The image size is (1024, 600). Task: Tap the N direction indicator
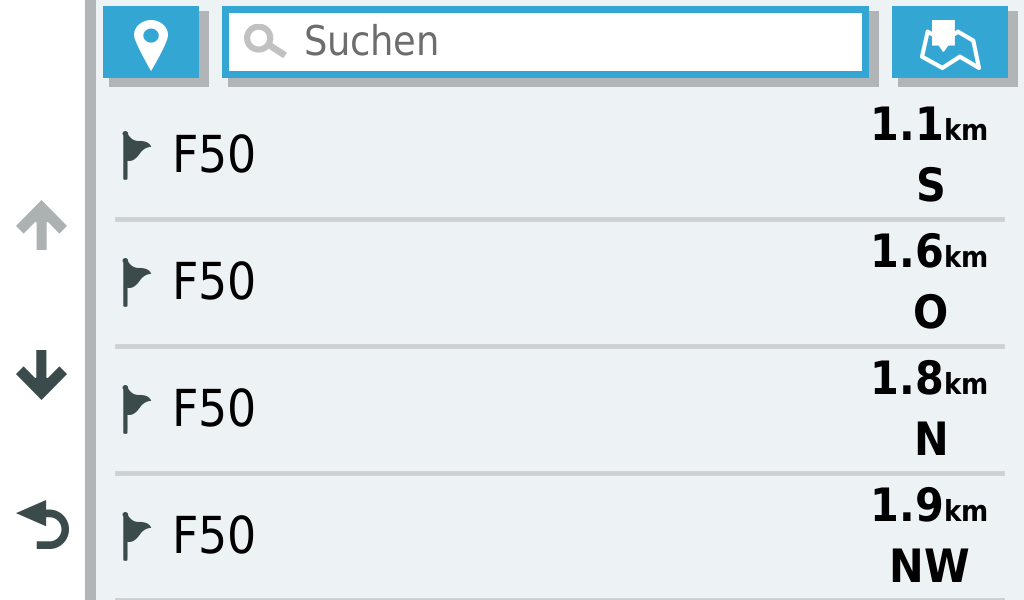tap(930, 441)
